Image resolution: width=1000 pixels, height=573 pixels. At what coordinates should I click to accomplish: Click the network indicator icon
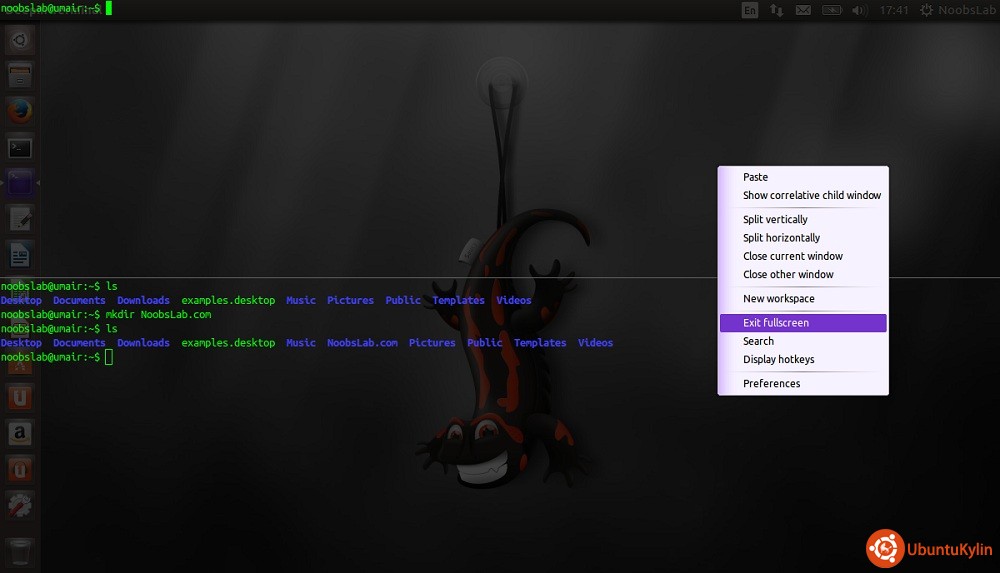(776, 10)
